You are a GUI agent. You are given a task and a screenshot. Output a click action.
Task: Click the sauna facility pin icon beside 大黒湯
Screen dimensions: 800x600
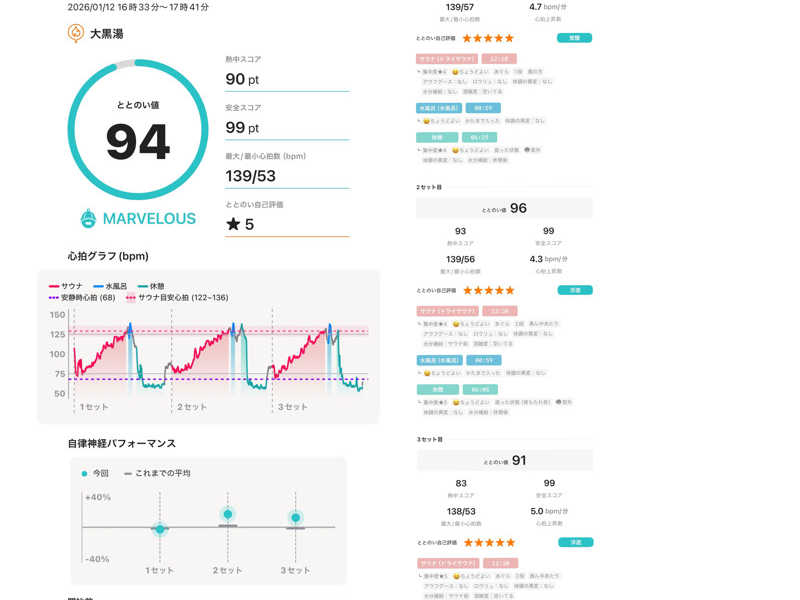[75, 33]
